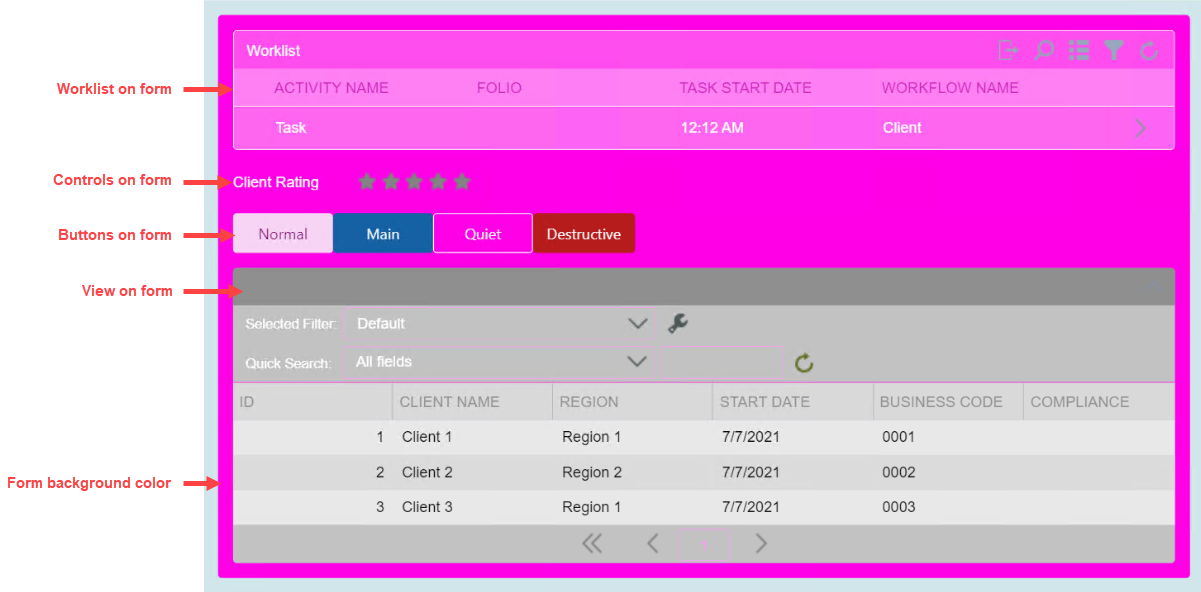Image resolution: width=1201 pixels, height=592 pixels.
Task: Click business code '0001' cell
Action: click(898, 437)
